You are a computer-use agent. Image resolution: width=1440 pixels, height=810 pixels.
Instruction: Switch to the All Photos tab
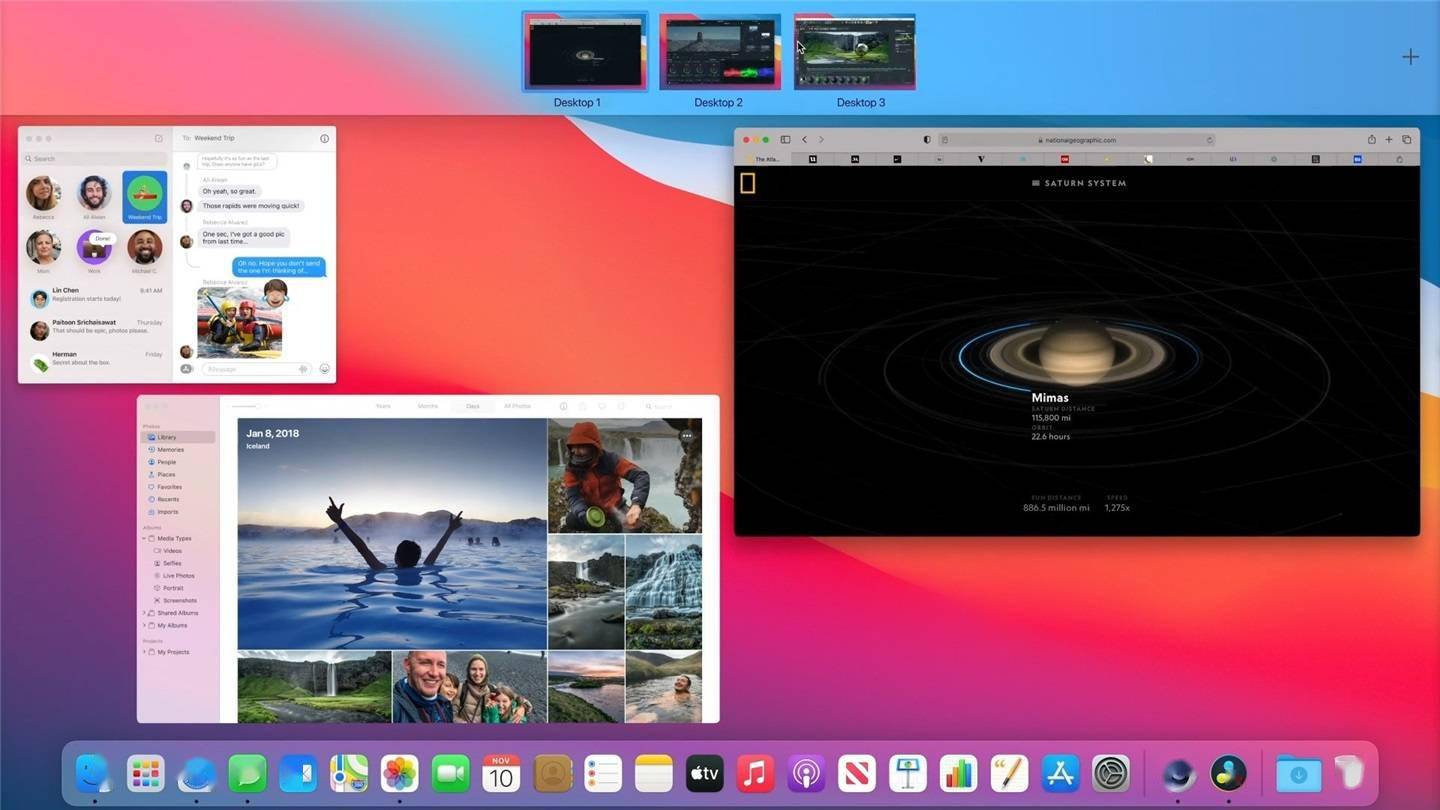(x=516, y=406)
